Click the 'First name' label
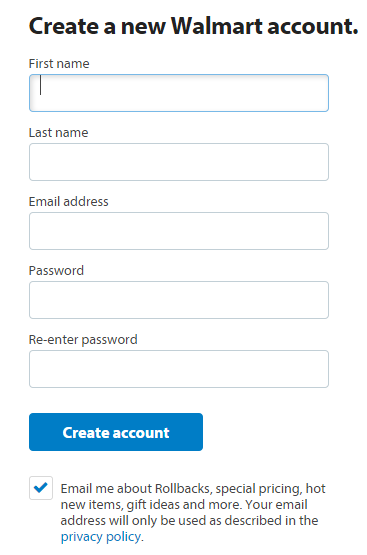 (59, 64)
